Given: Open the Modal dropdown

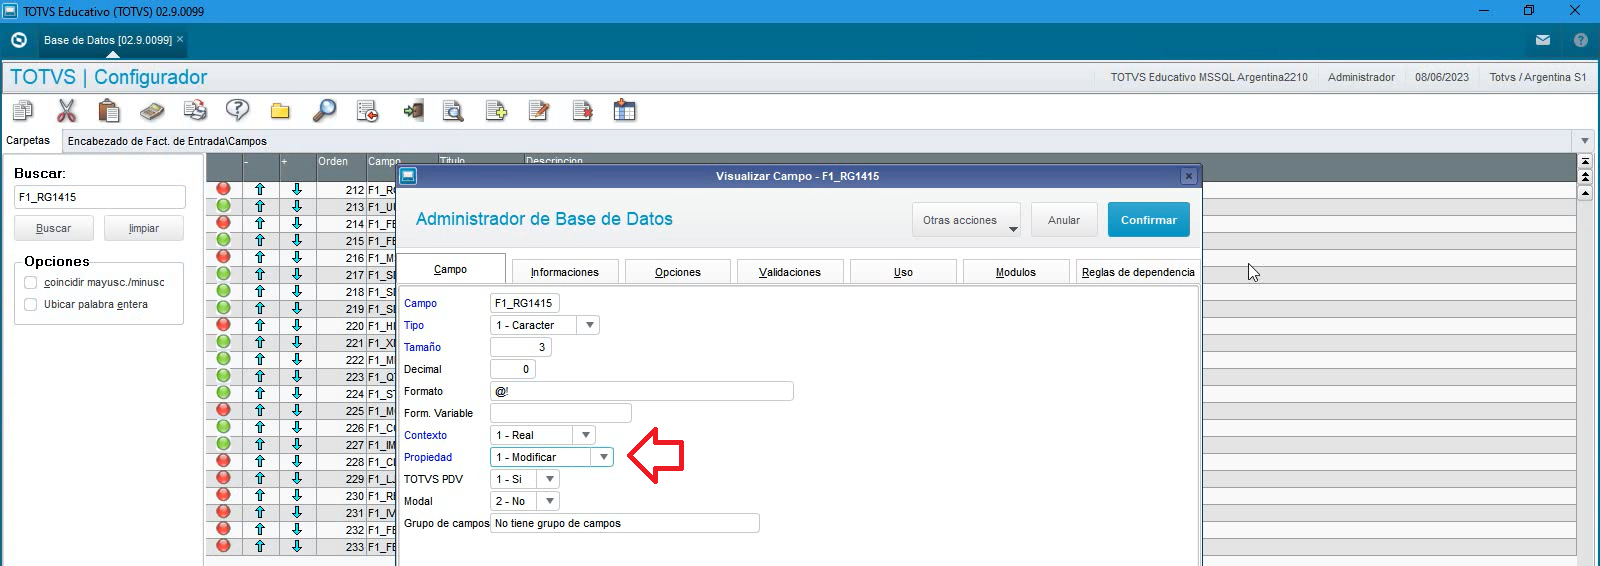Looking at the screenshot, I should pos(550,501).
